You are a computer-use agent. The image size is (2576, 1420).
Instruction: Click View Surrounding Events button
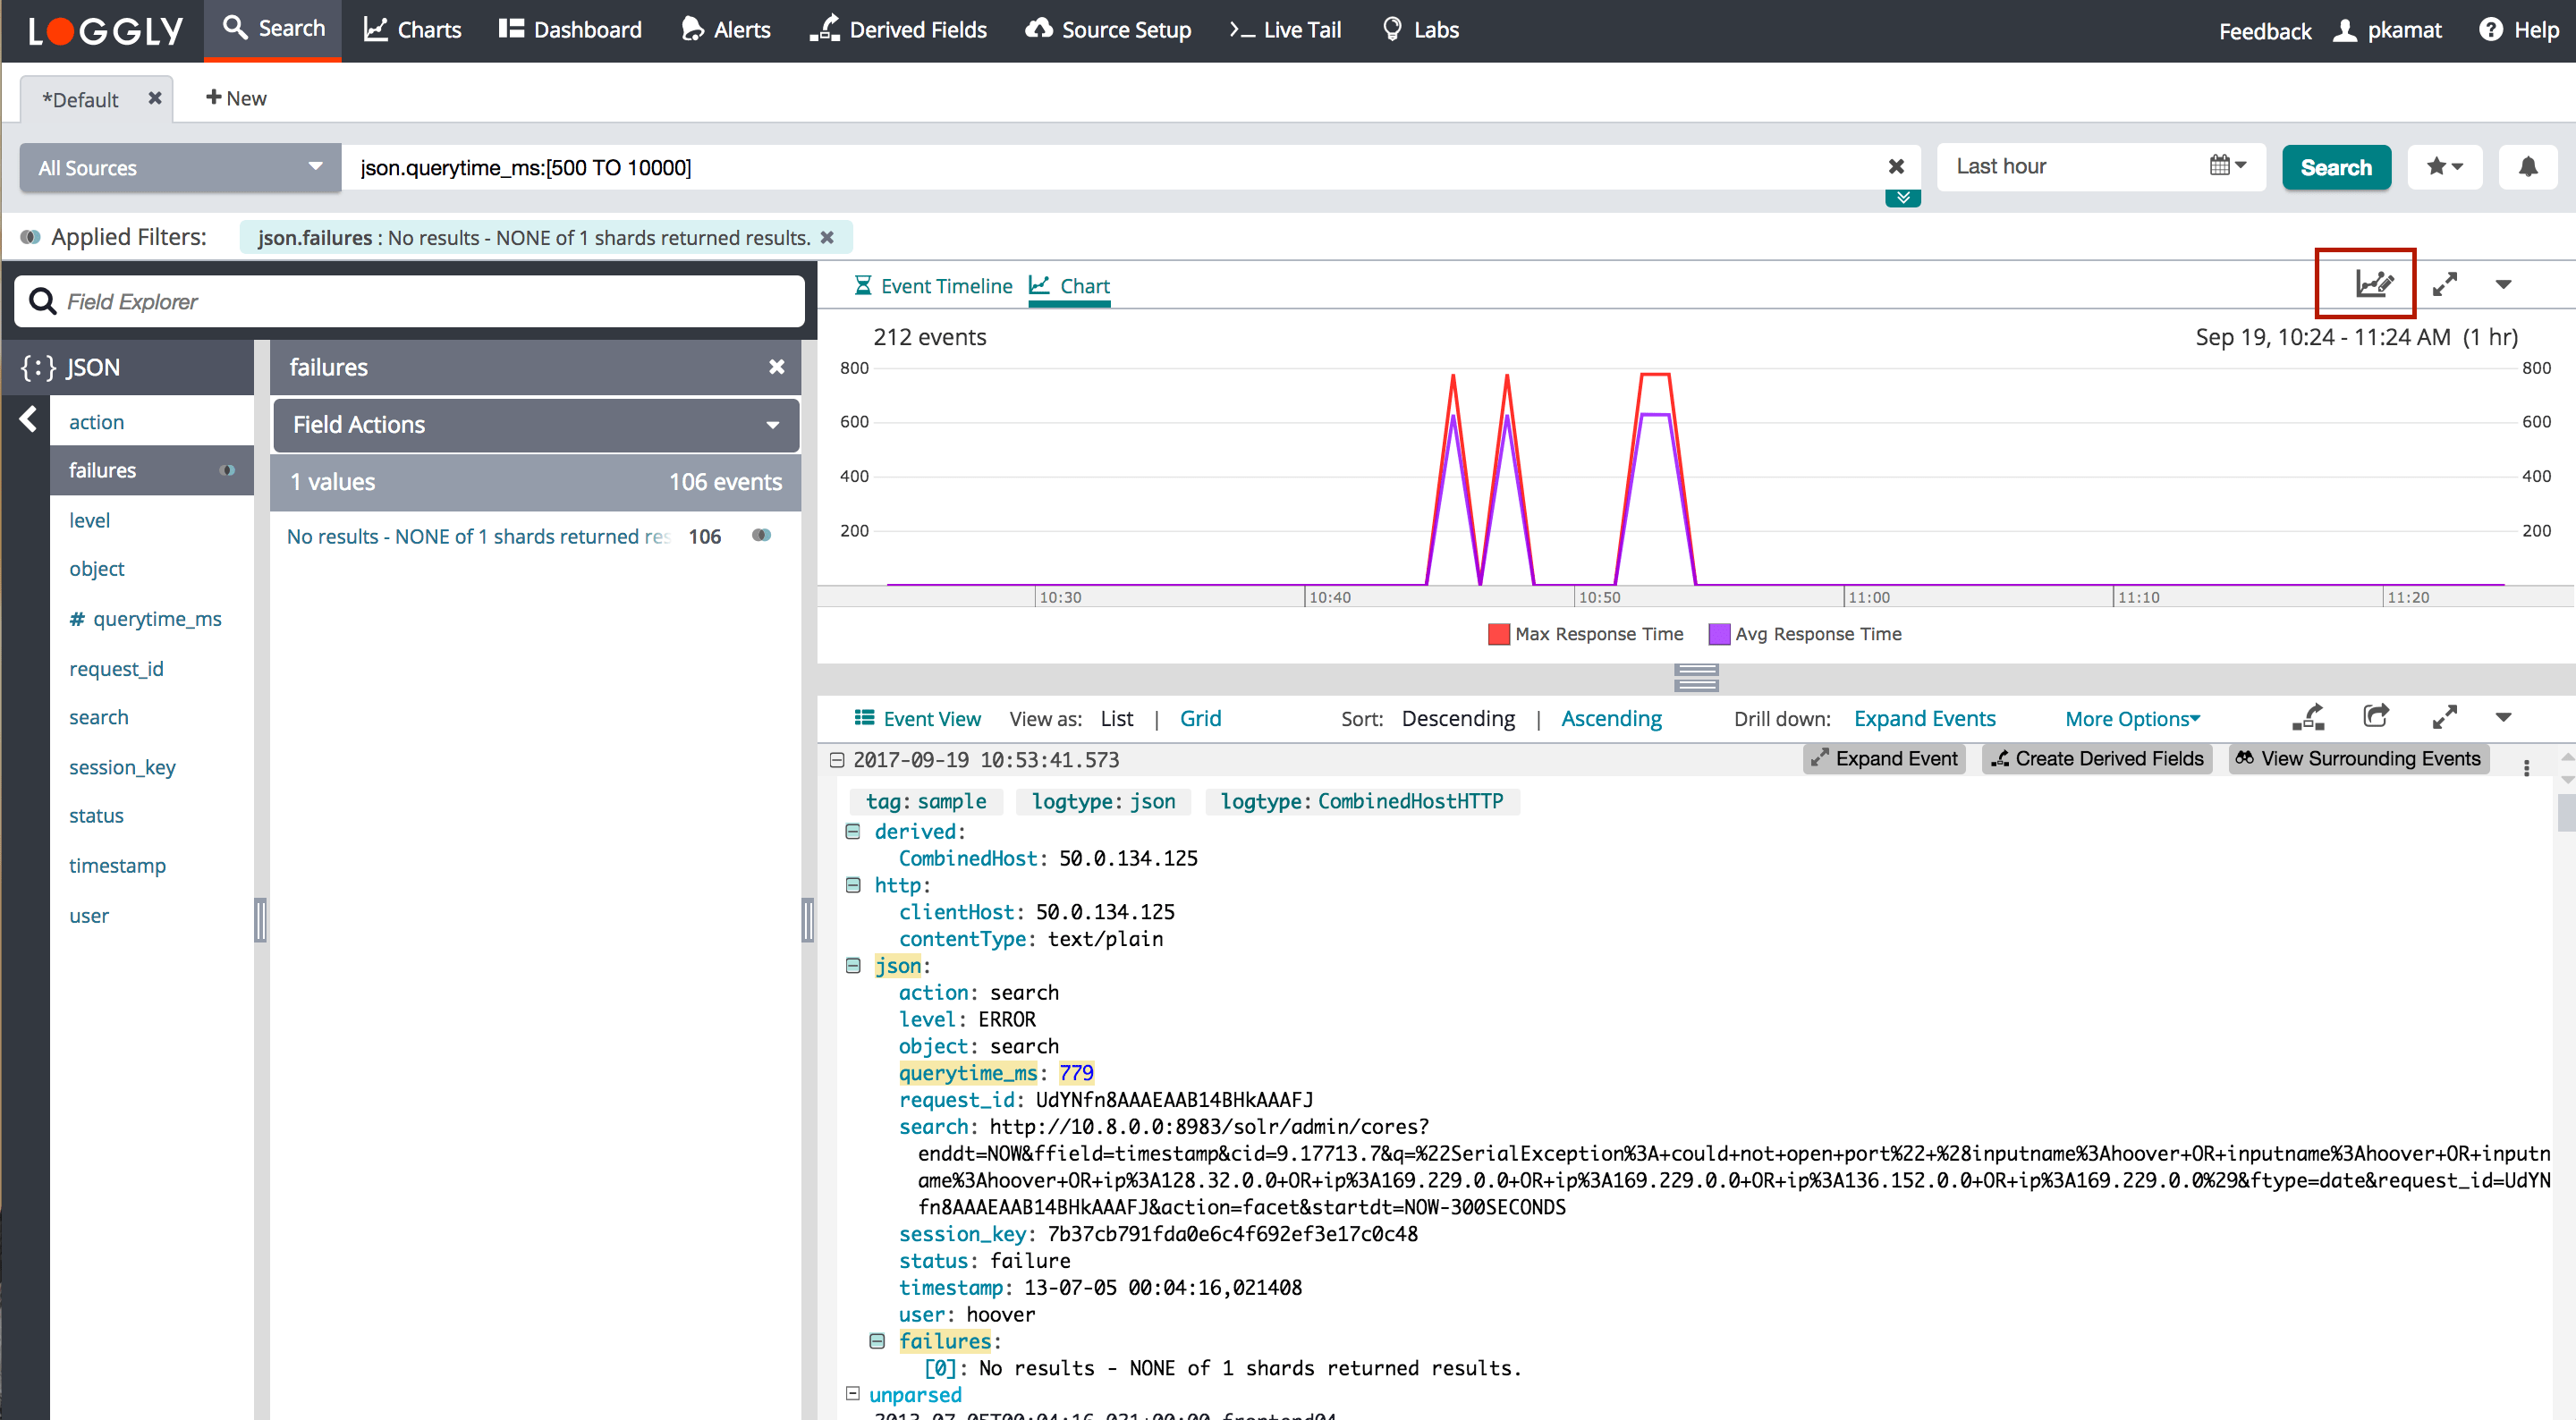point(2358,759)
